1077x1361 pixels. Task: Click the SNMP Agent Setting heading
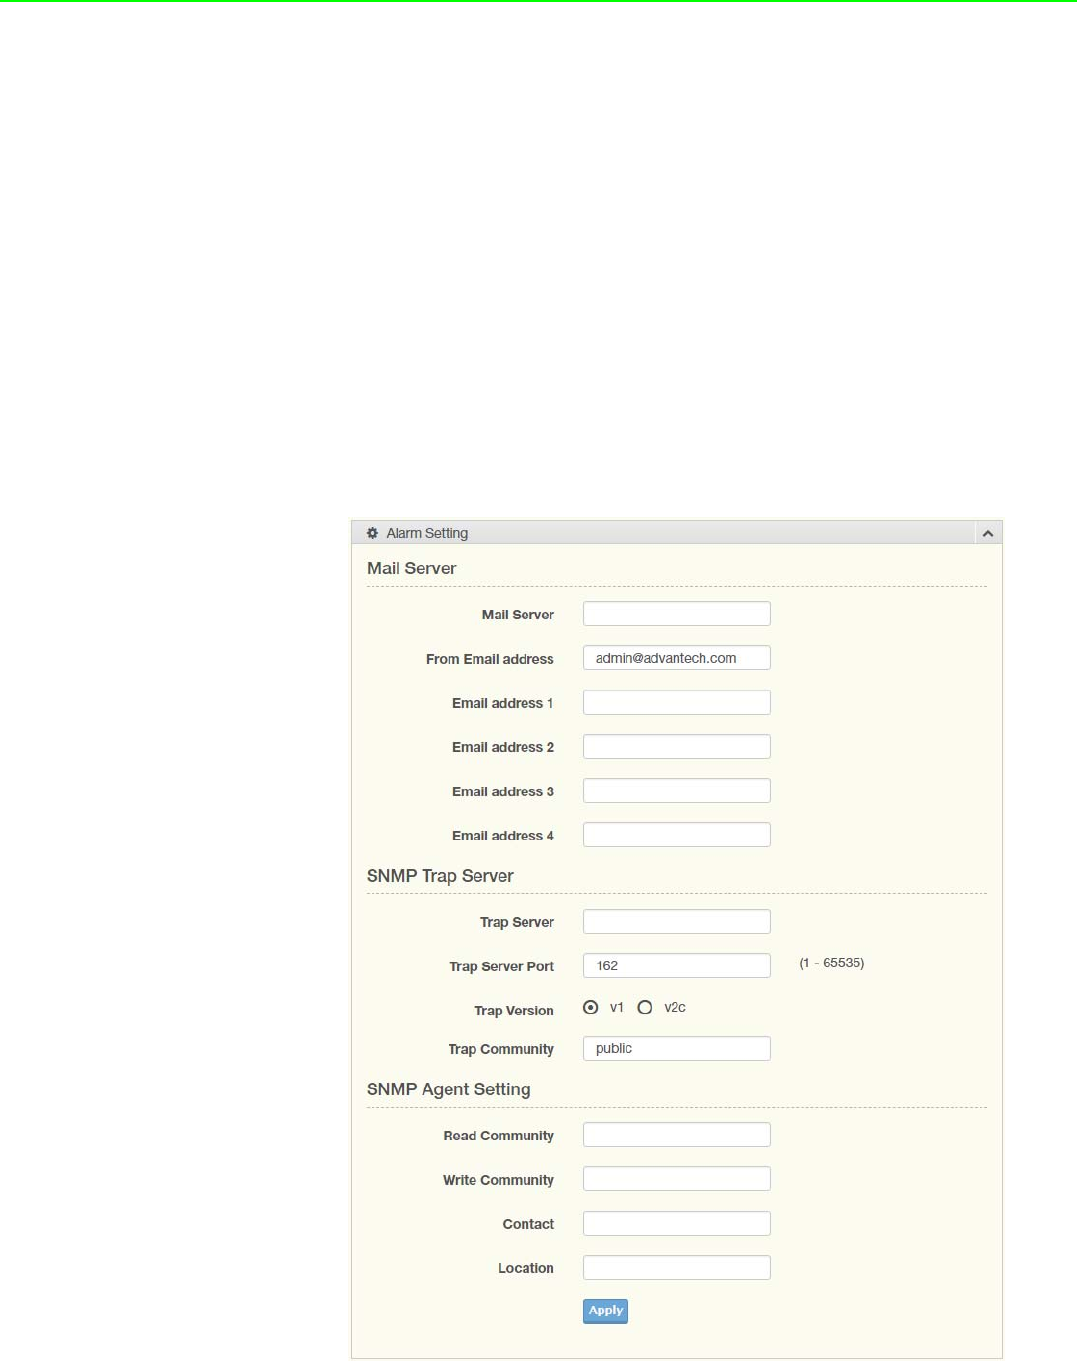tap(448, 1090)
